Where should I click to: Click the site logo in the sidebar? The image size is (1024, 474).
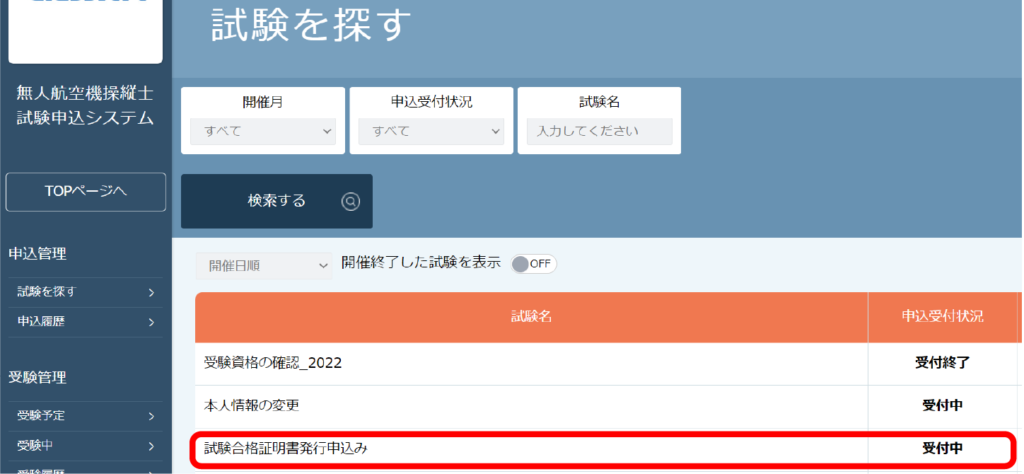pyautogui.click(x=85, y=30)
